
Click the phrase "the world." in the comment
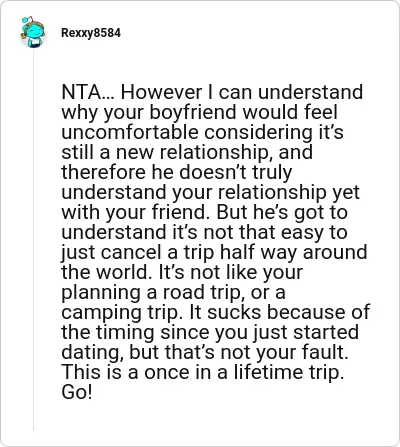(x=105, y=272)
